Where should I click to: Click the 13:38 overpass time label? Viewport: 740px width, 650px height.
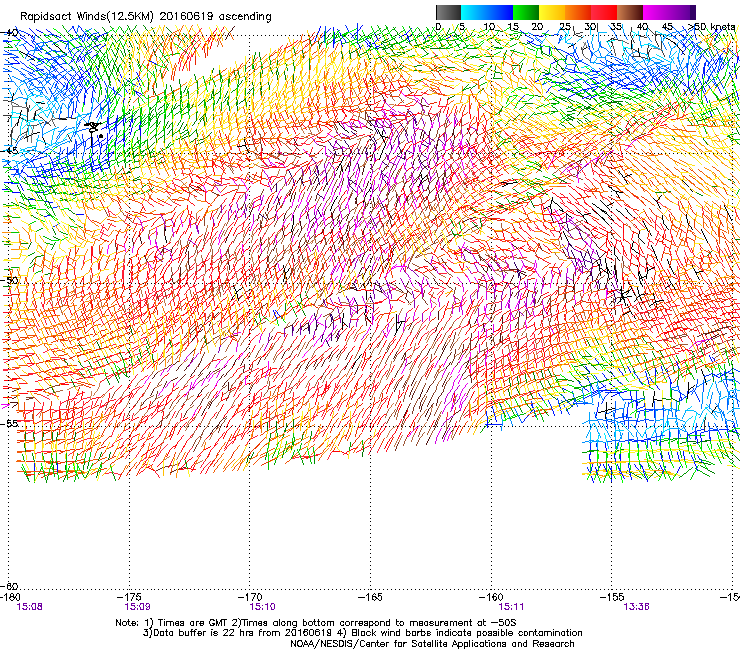[636, 607]
